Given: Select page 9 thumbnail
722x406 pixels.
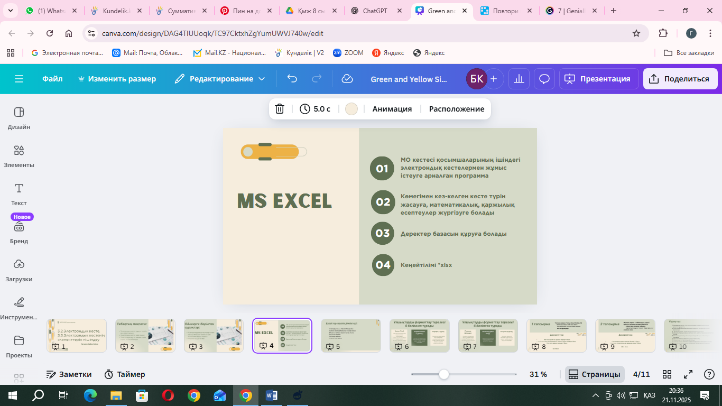Looking at the screenshot, I should [x=625, y=336].
